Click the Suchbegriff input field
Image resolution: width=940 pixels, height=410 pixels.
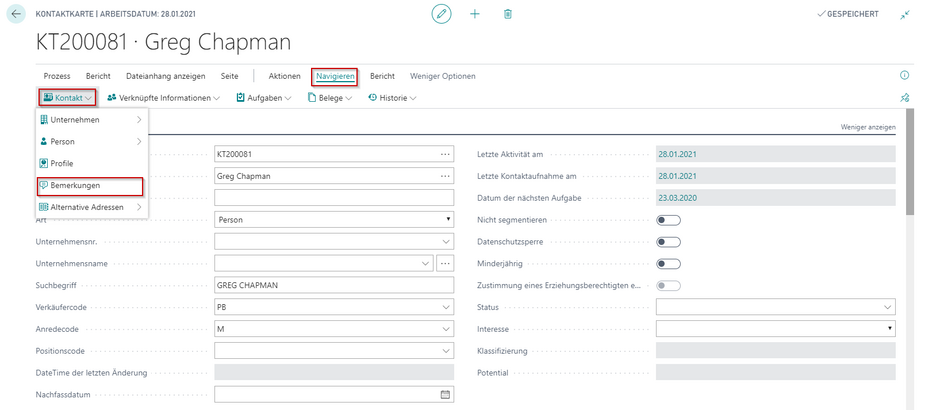click(x=333, y=285)
